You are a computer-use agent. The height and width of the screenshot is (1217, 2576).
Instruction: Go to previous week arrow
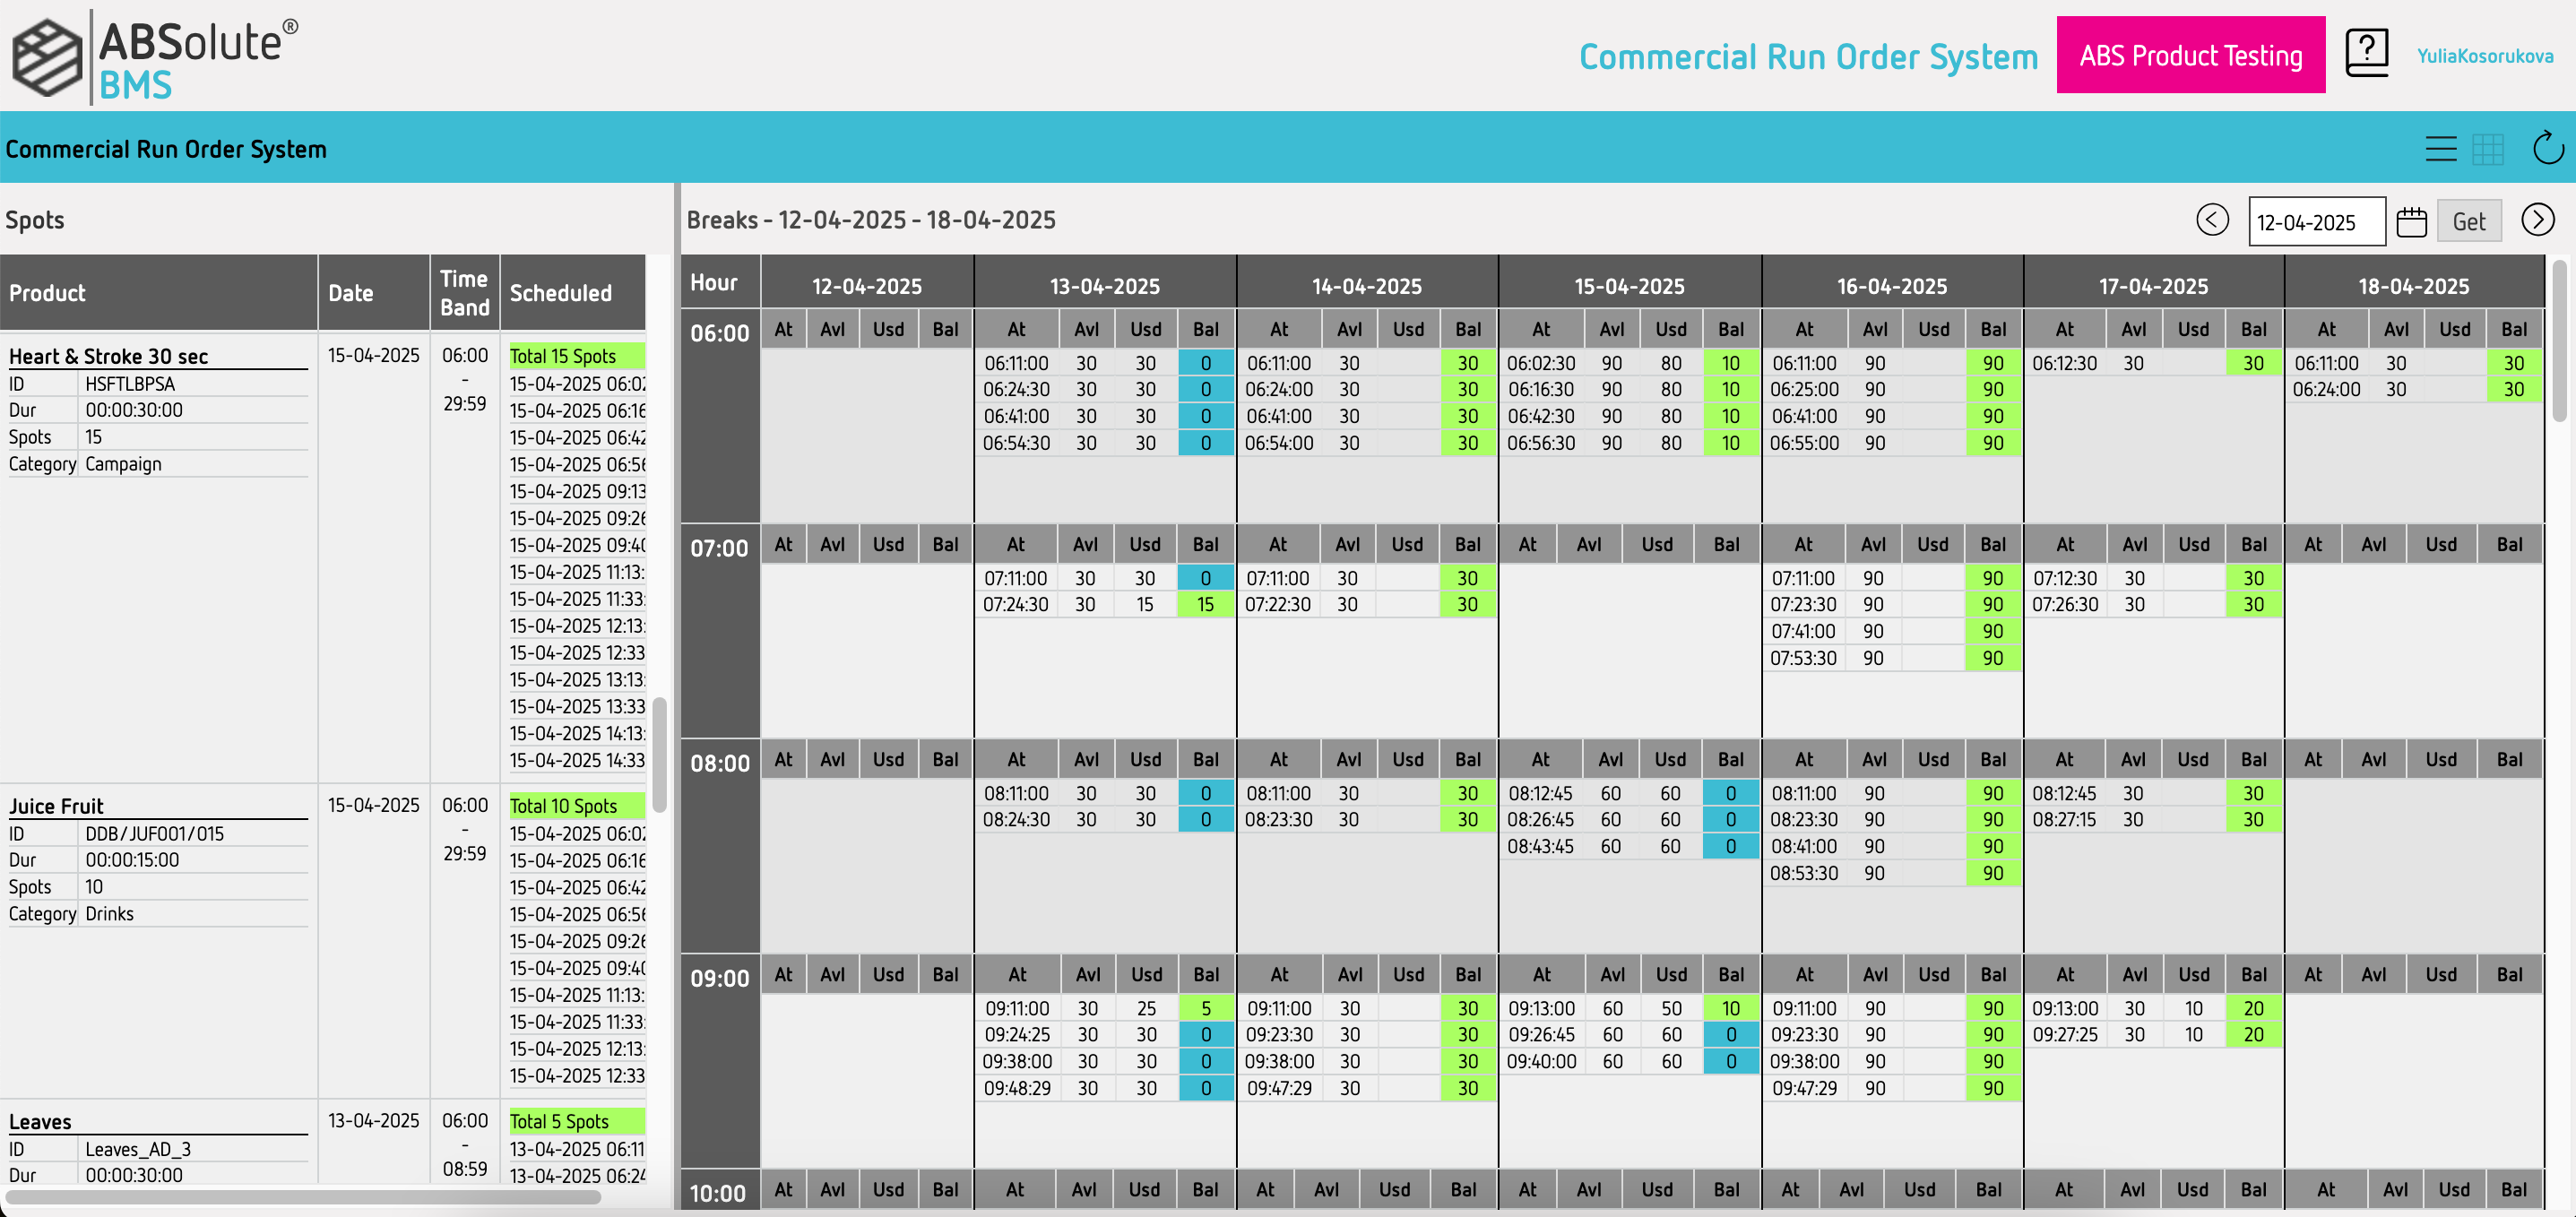tap(2212, 220)
